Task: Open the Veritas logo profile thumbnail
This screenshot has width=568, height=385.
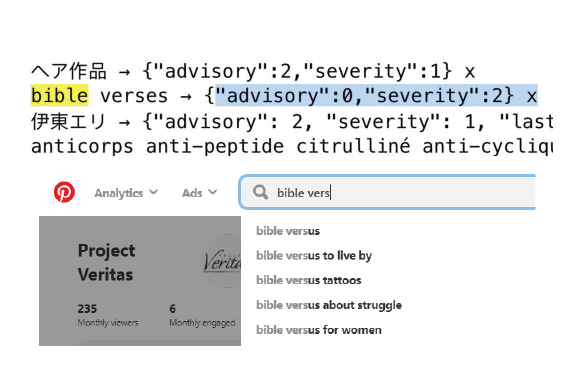Action: 222,261
